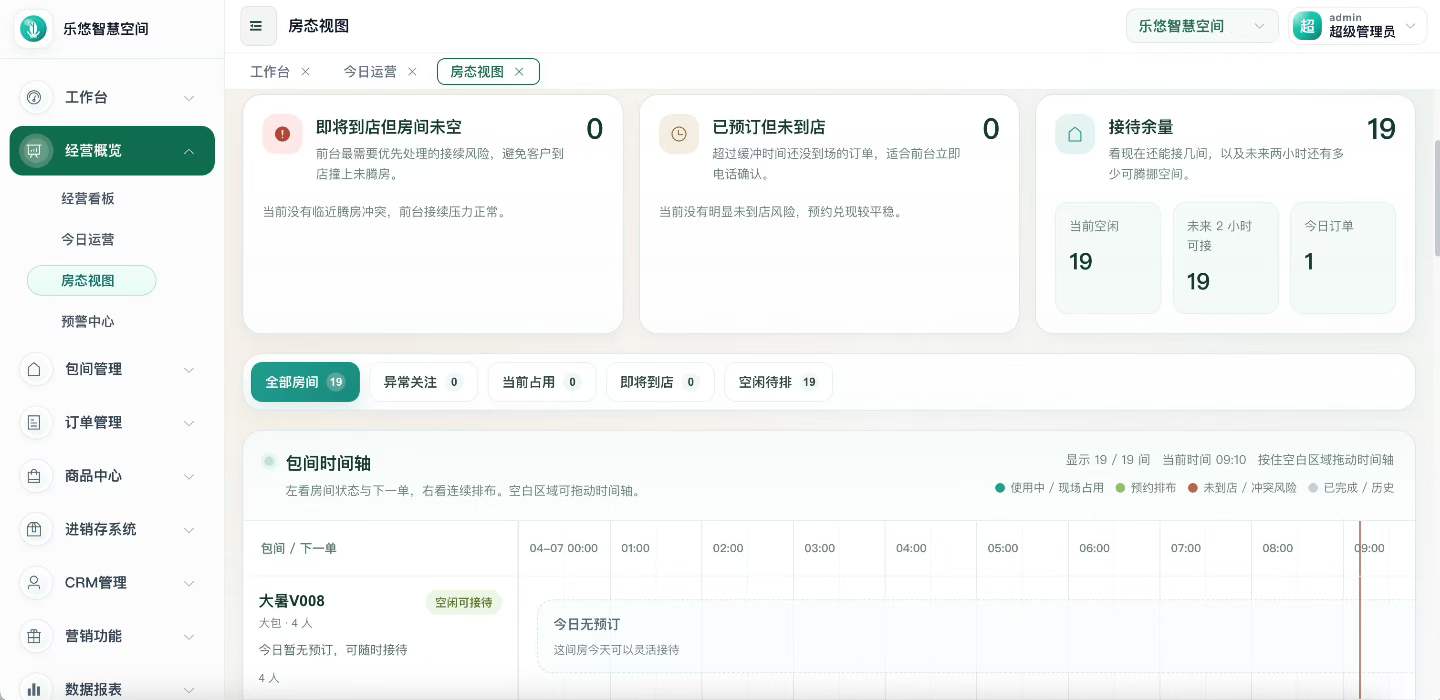This screenshot has height=700, width=1440.
Task: Click the 营销功能 gift icon
Action: [35, 636]
